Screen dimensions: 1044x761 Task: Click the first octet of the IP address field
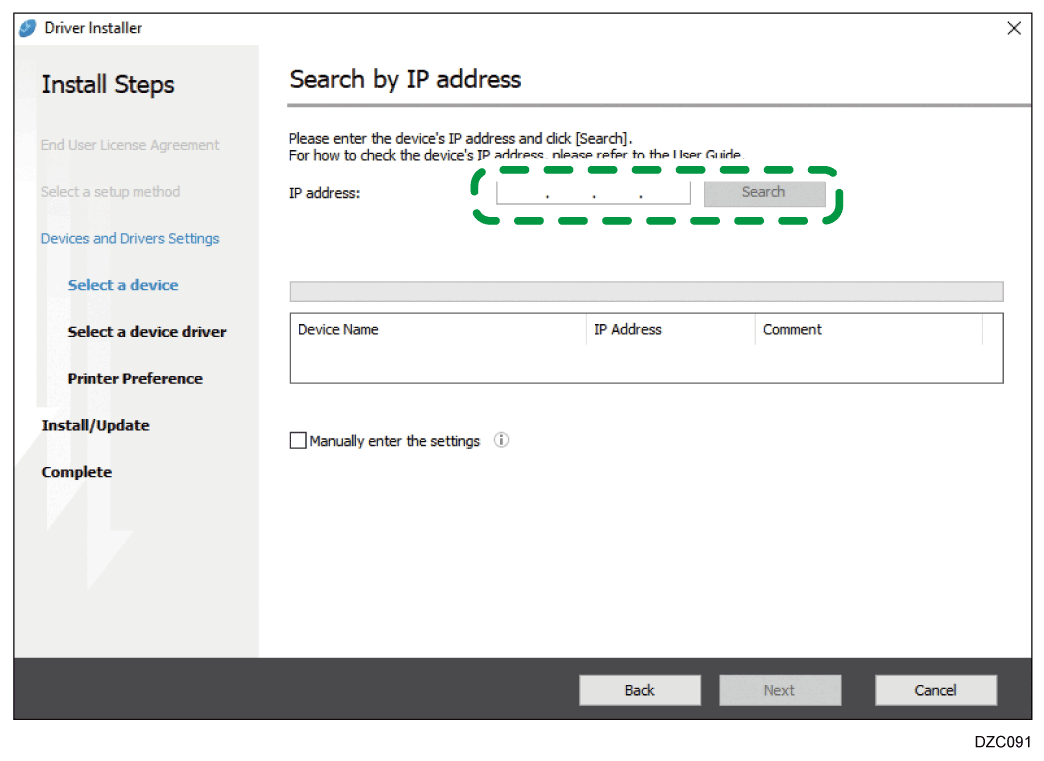522,192
